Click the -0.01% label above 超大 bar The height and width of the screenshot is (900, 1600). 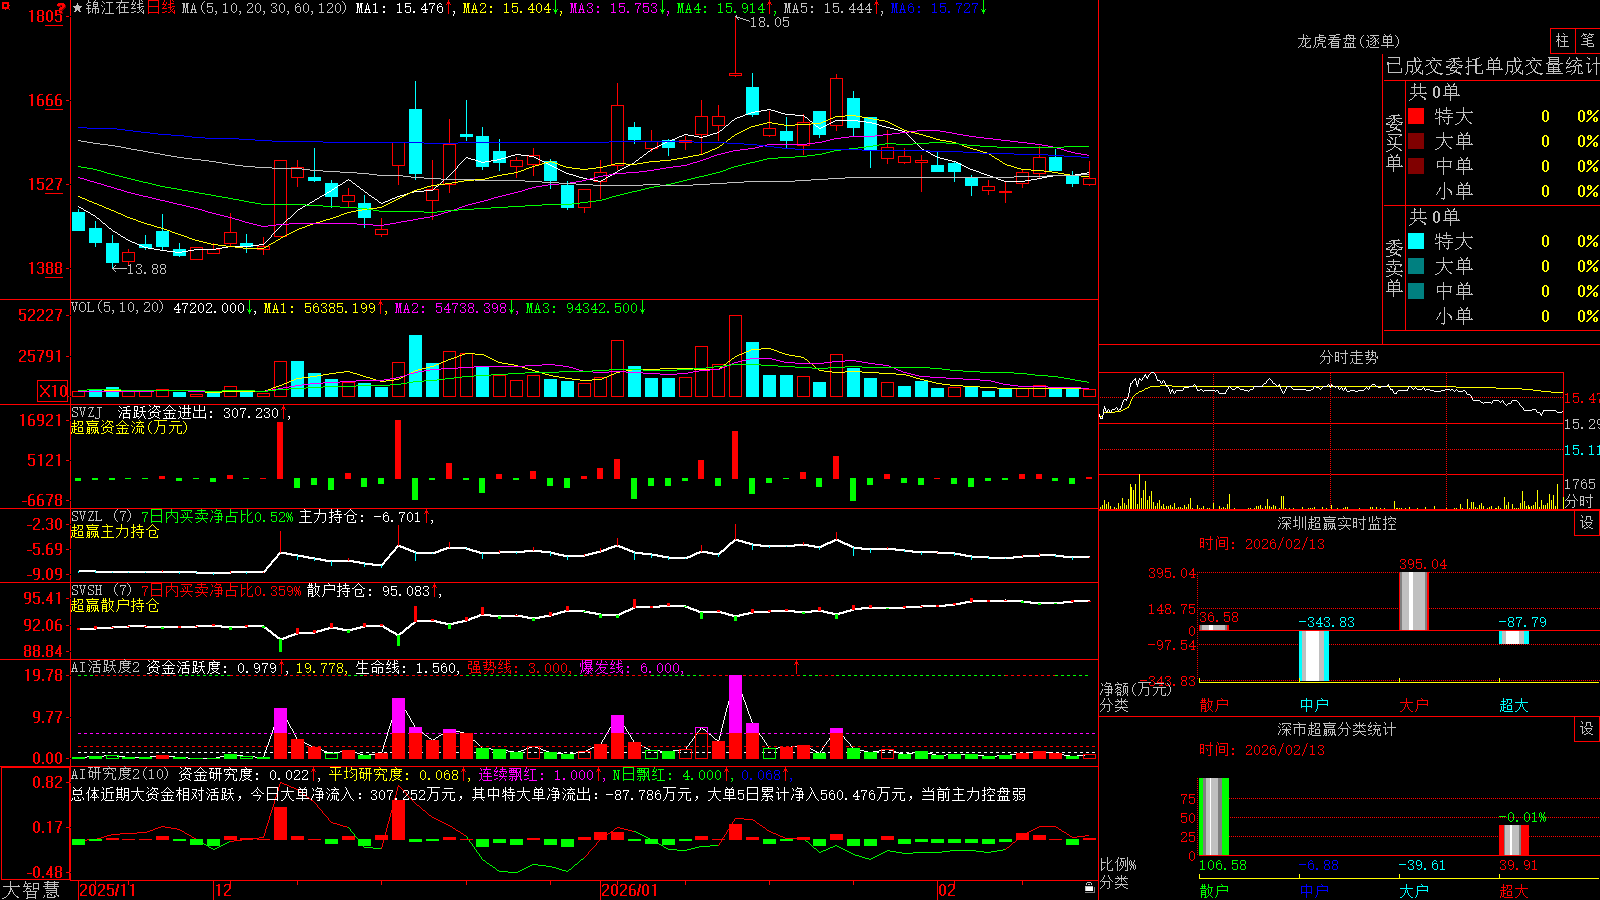coord(1523,817)
